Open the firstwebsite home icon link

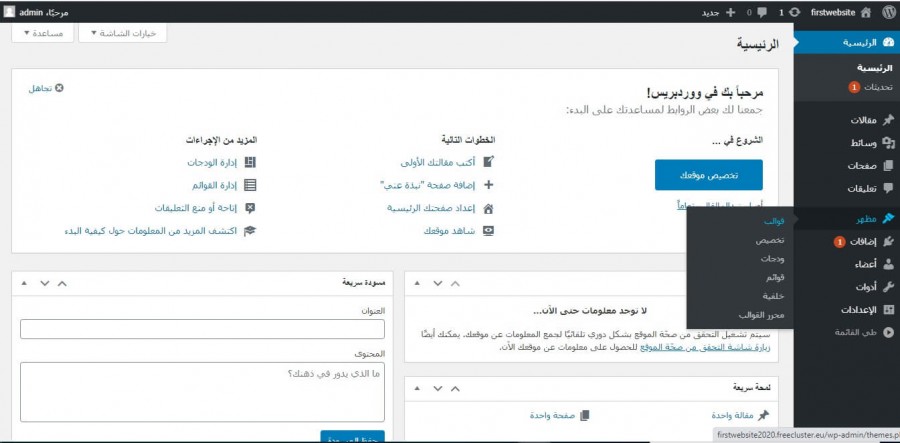(866, 12)
